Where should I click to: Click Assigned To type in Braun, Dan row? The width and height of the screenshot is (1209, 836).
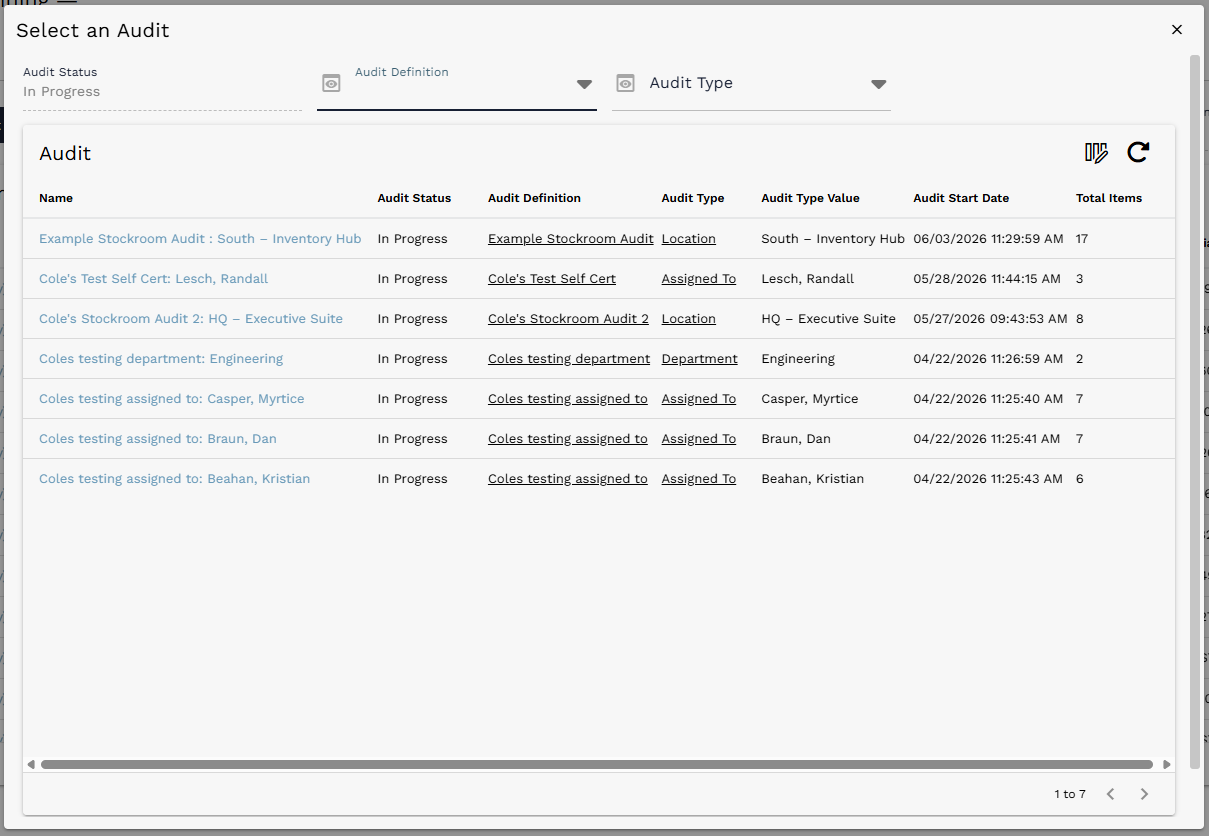tap(699, 439)
